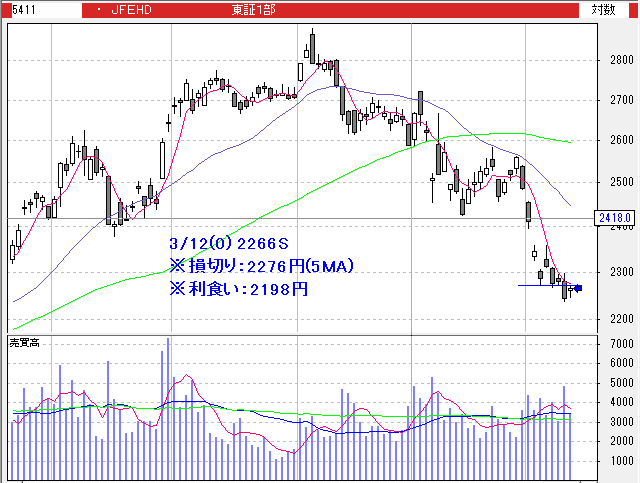Click the gray horizontal line at 2418.0
Image resolution: width=640 pixels, height=483 pixels.
(x=300, y=218)
